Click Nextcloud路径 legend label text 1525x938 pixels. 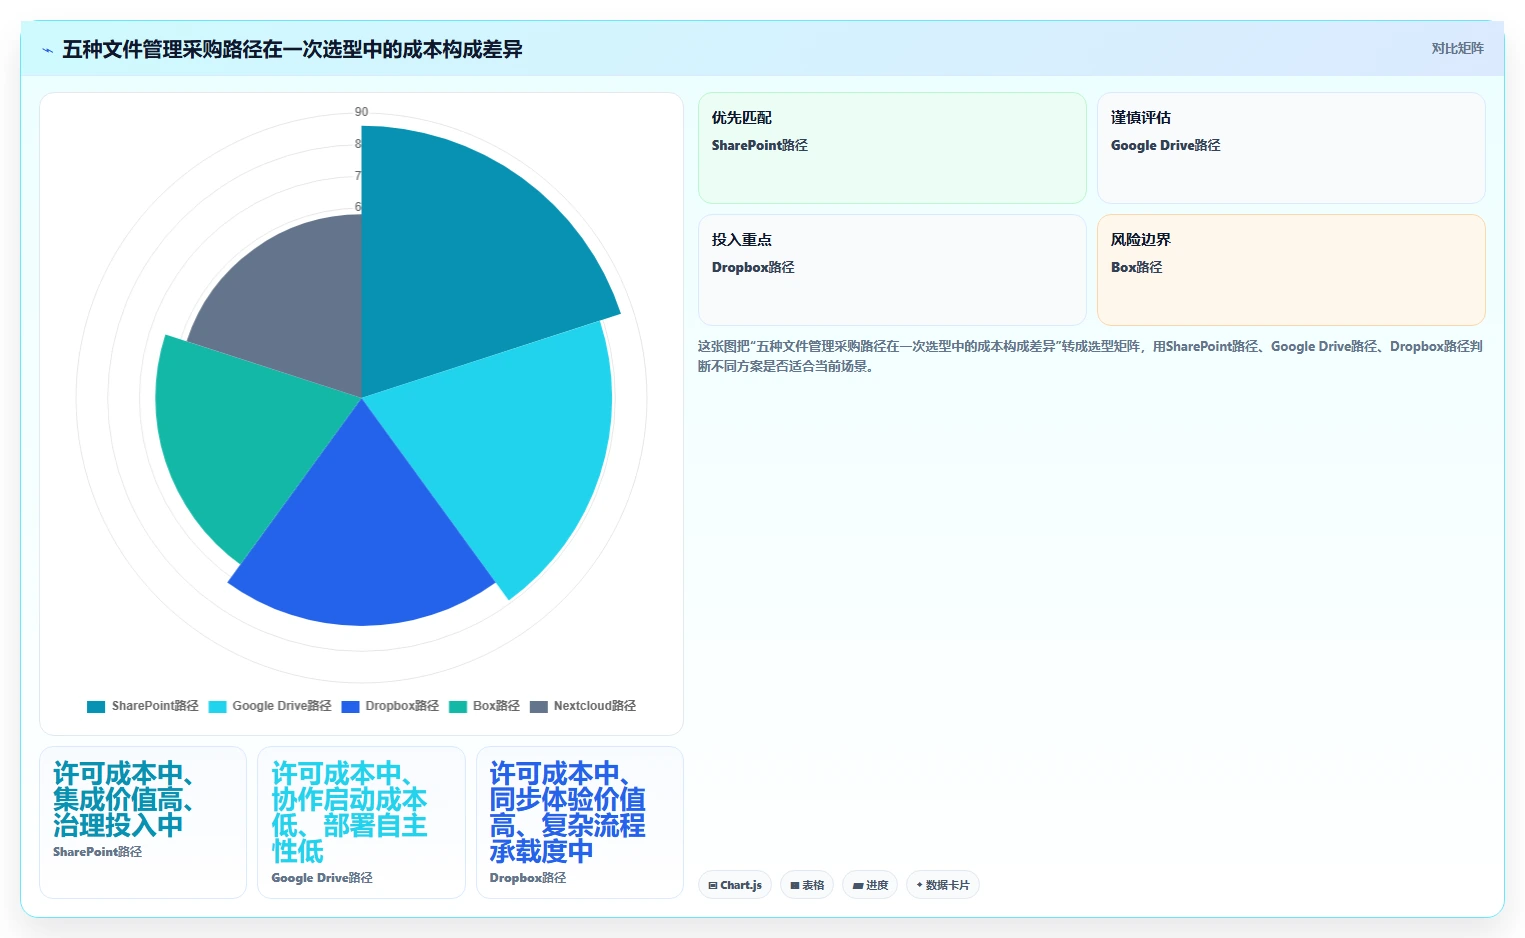[595, 706]
